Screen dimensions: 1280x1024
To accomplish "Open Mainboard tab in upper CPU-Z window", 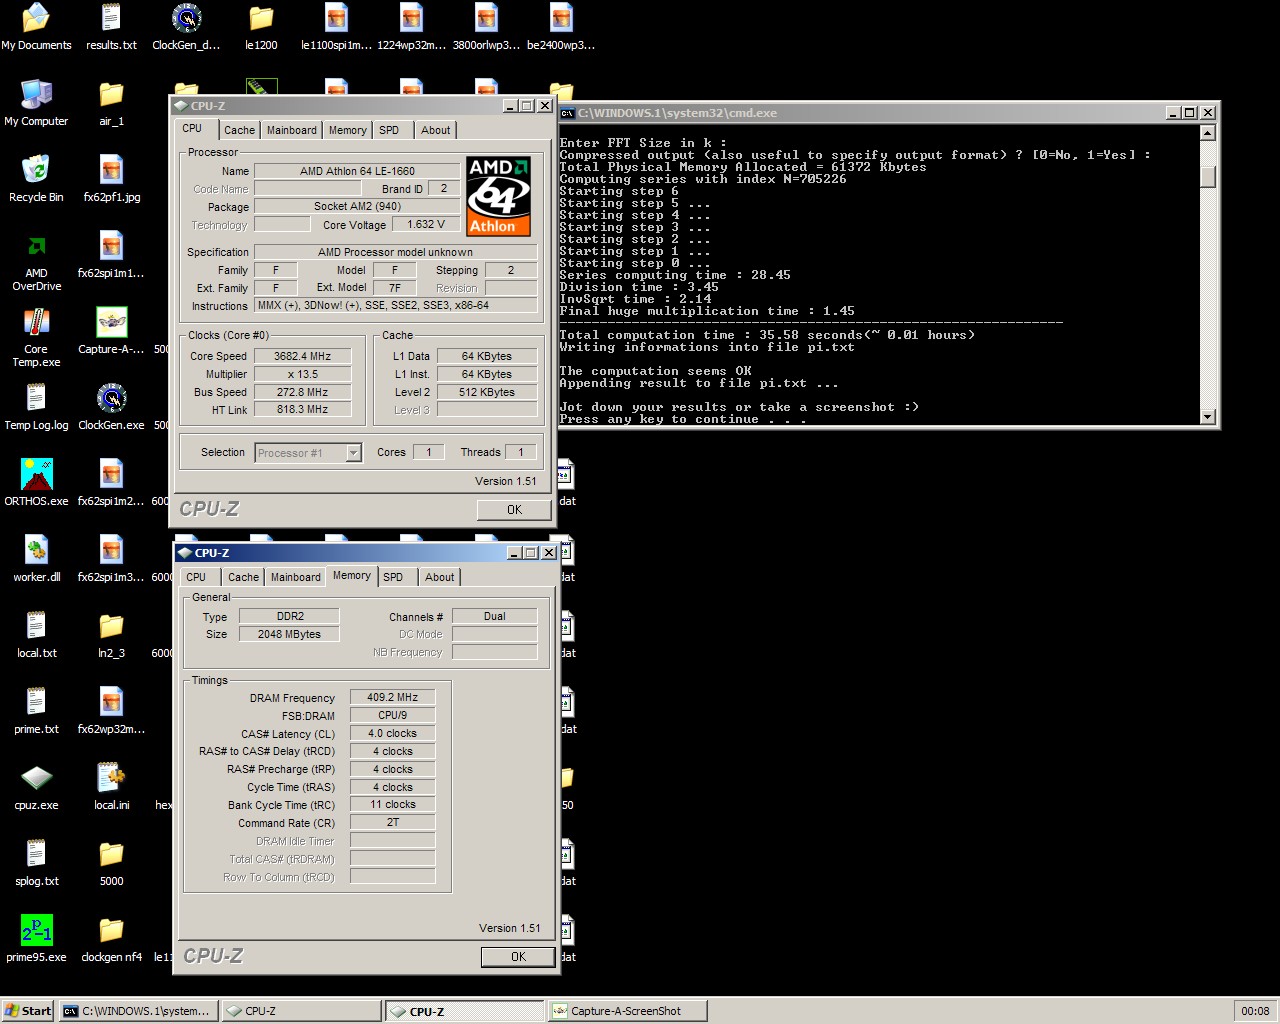I will point(291,130).
